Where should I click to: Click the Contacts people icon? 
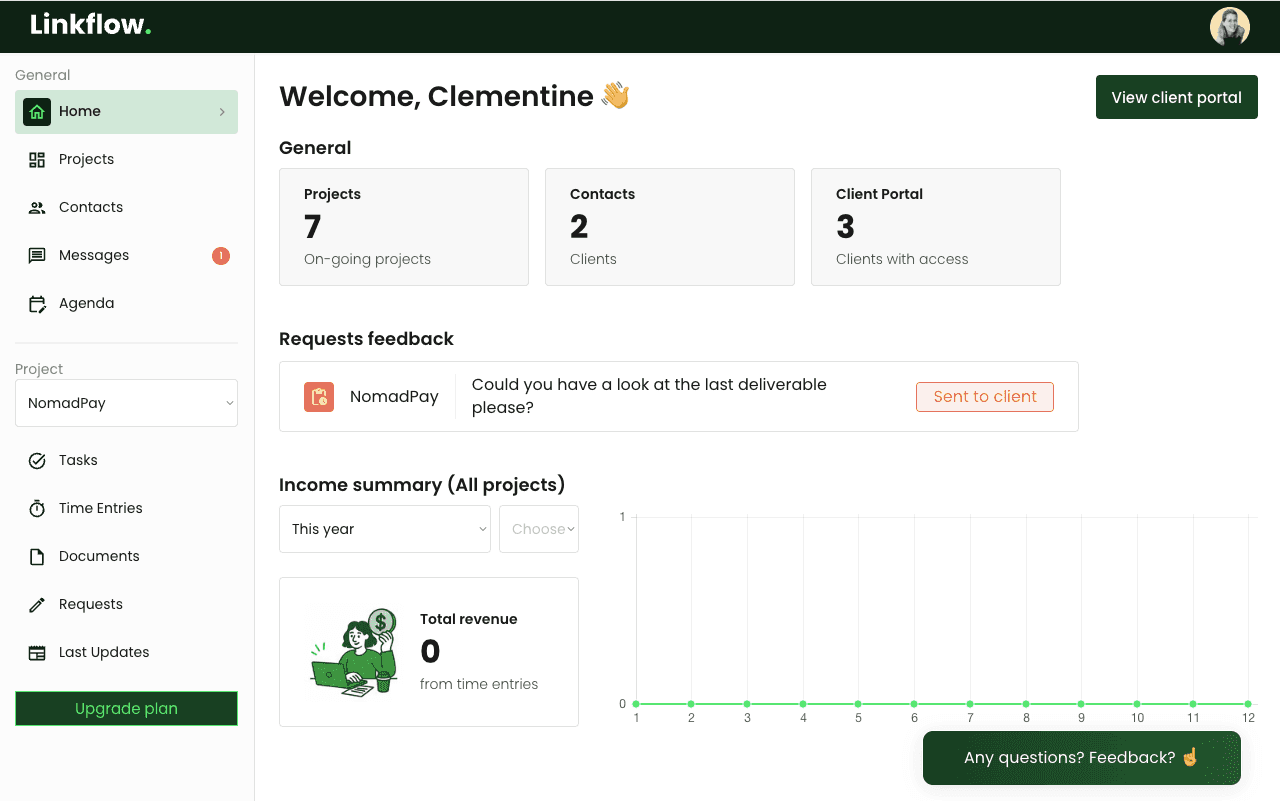pos(37,208)
